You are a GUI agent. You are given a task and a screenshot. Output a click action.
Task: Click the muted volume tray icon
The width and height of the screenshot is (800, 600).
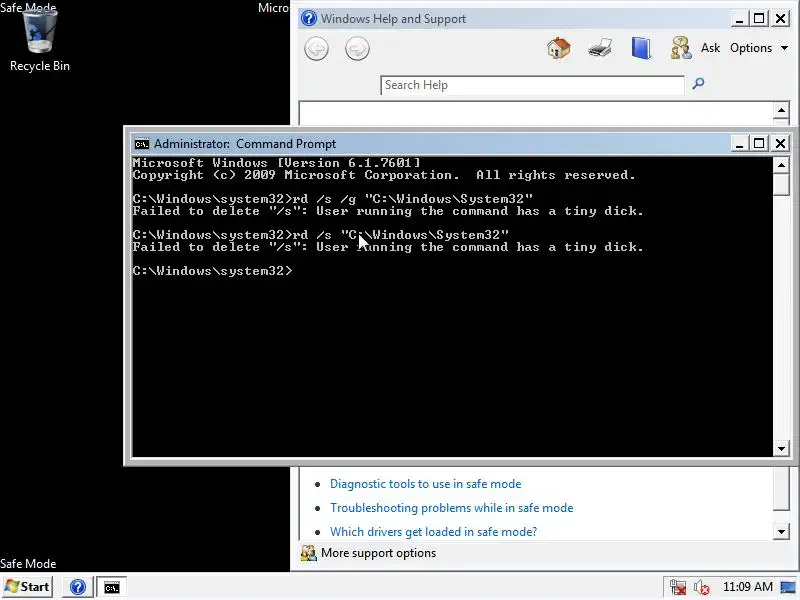click(702, 587)
